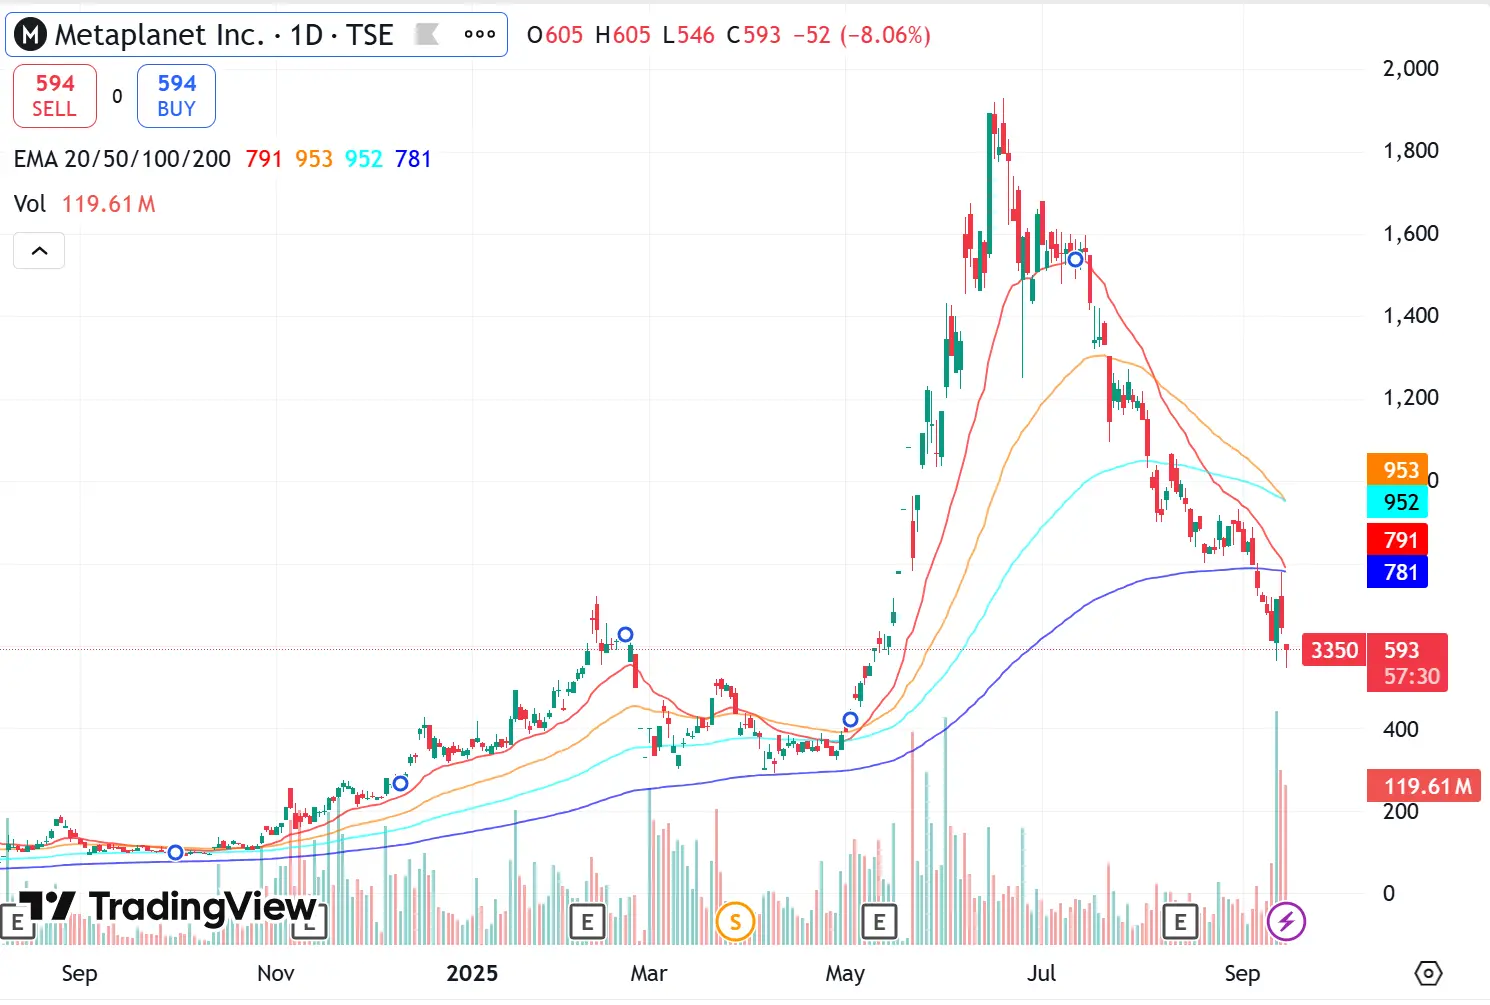The width and height of the screenshot is (1490, 1005).
Task: Click the close value C593 in header
Action: [754, 35]
